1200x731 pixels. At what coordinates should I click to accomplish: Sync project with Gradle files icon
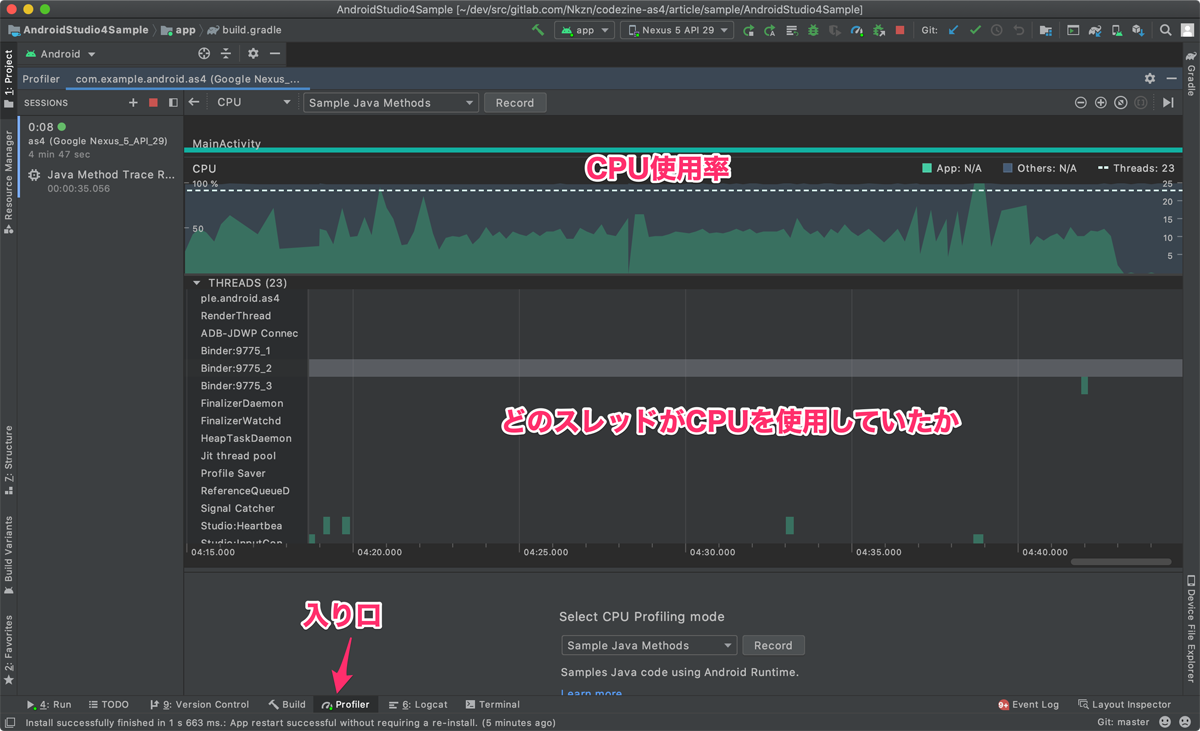(1095, 30)
